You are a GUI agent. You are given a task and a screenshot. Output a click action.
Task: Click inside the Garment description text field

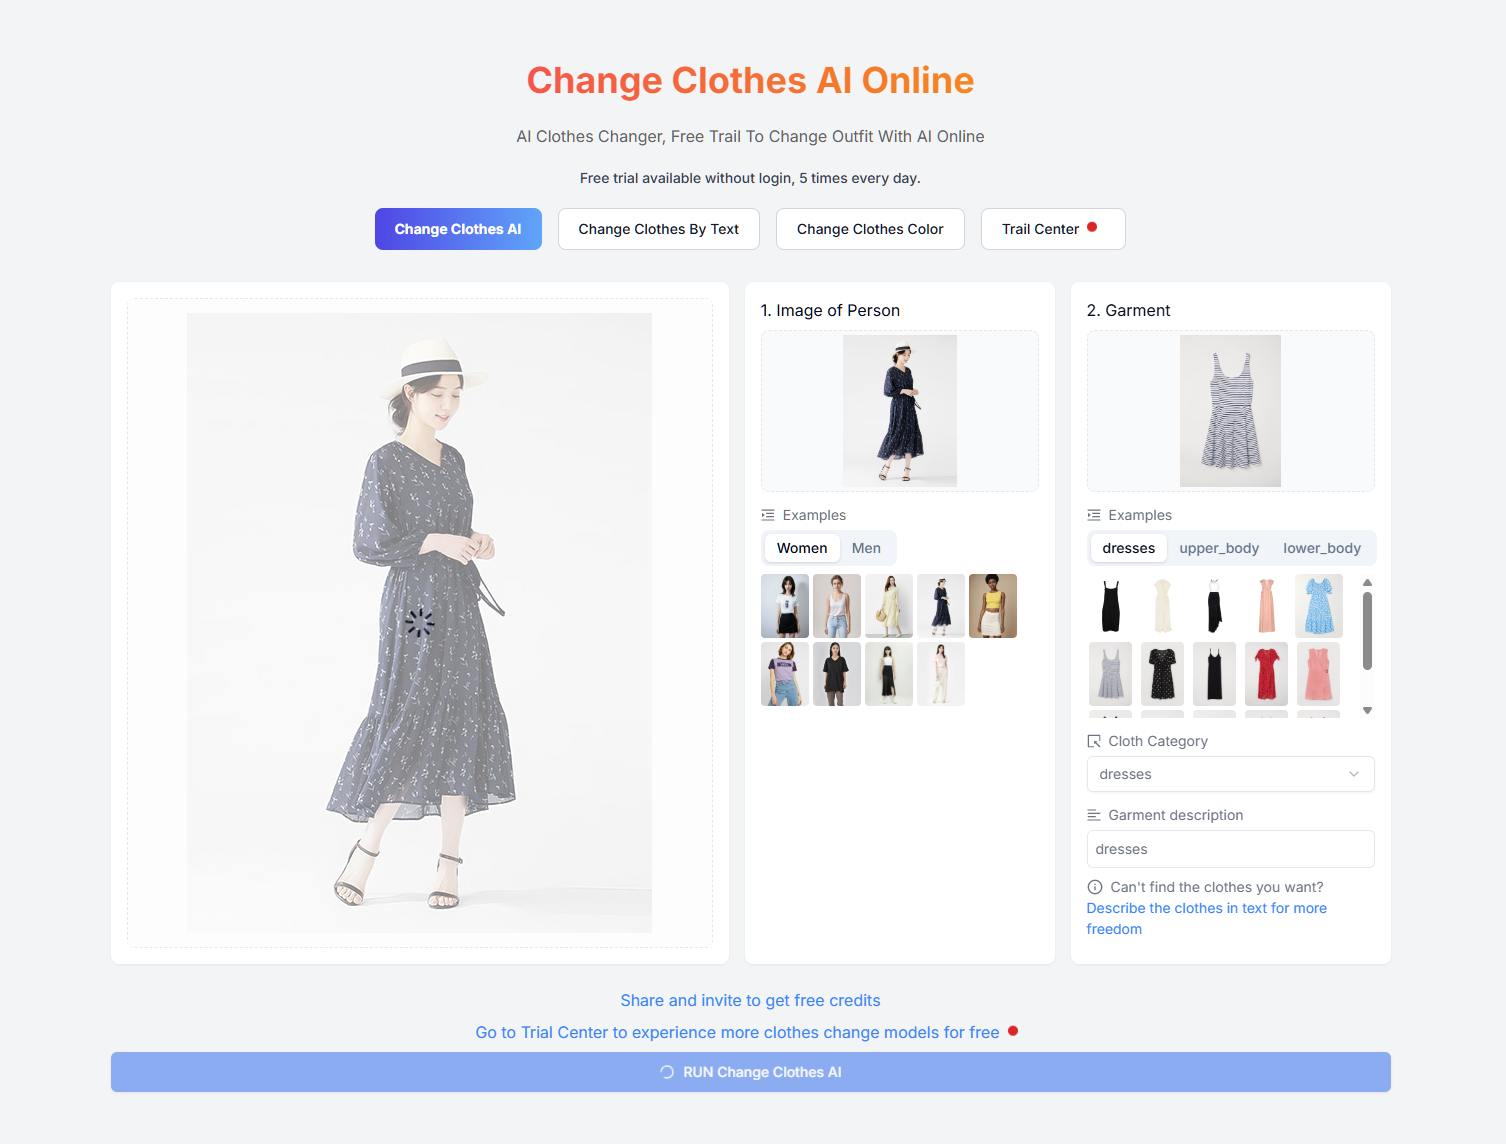click(1229, 848)
